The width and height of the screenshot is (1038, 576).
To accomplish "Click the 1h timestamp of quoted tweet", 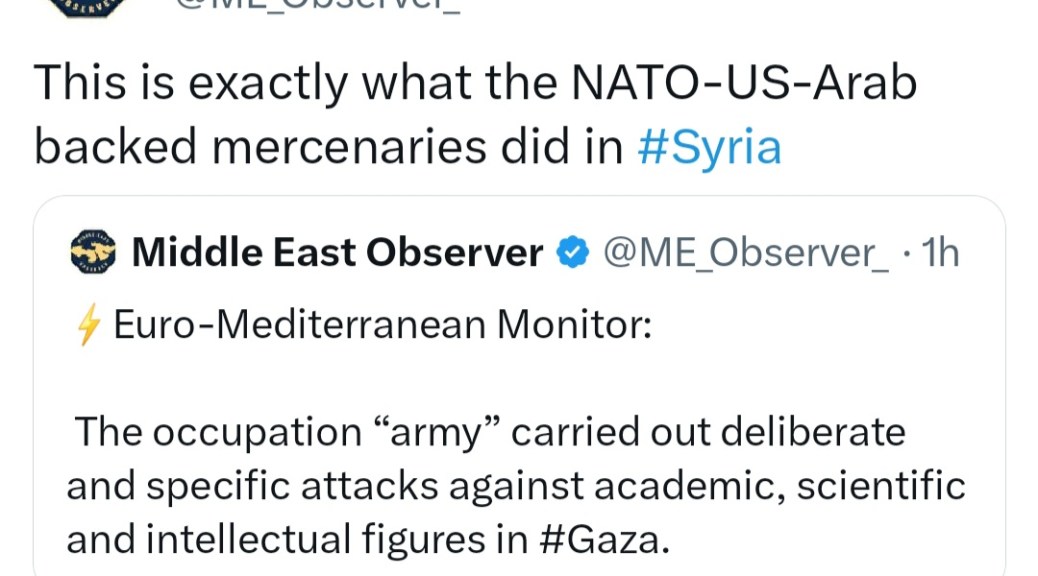I will point(940,254).
